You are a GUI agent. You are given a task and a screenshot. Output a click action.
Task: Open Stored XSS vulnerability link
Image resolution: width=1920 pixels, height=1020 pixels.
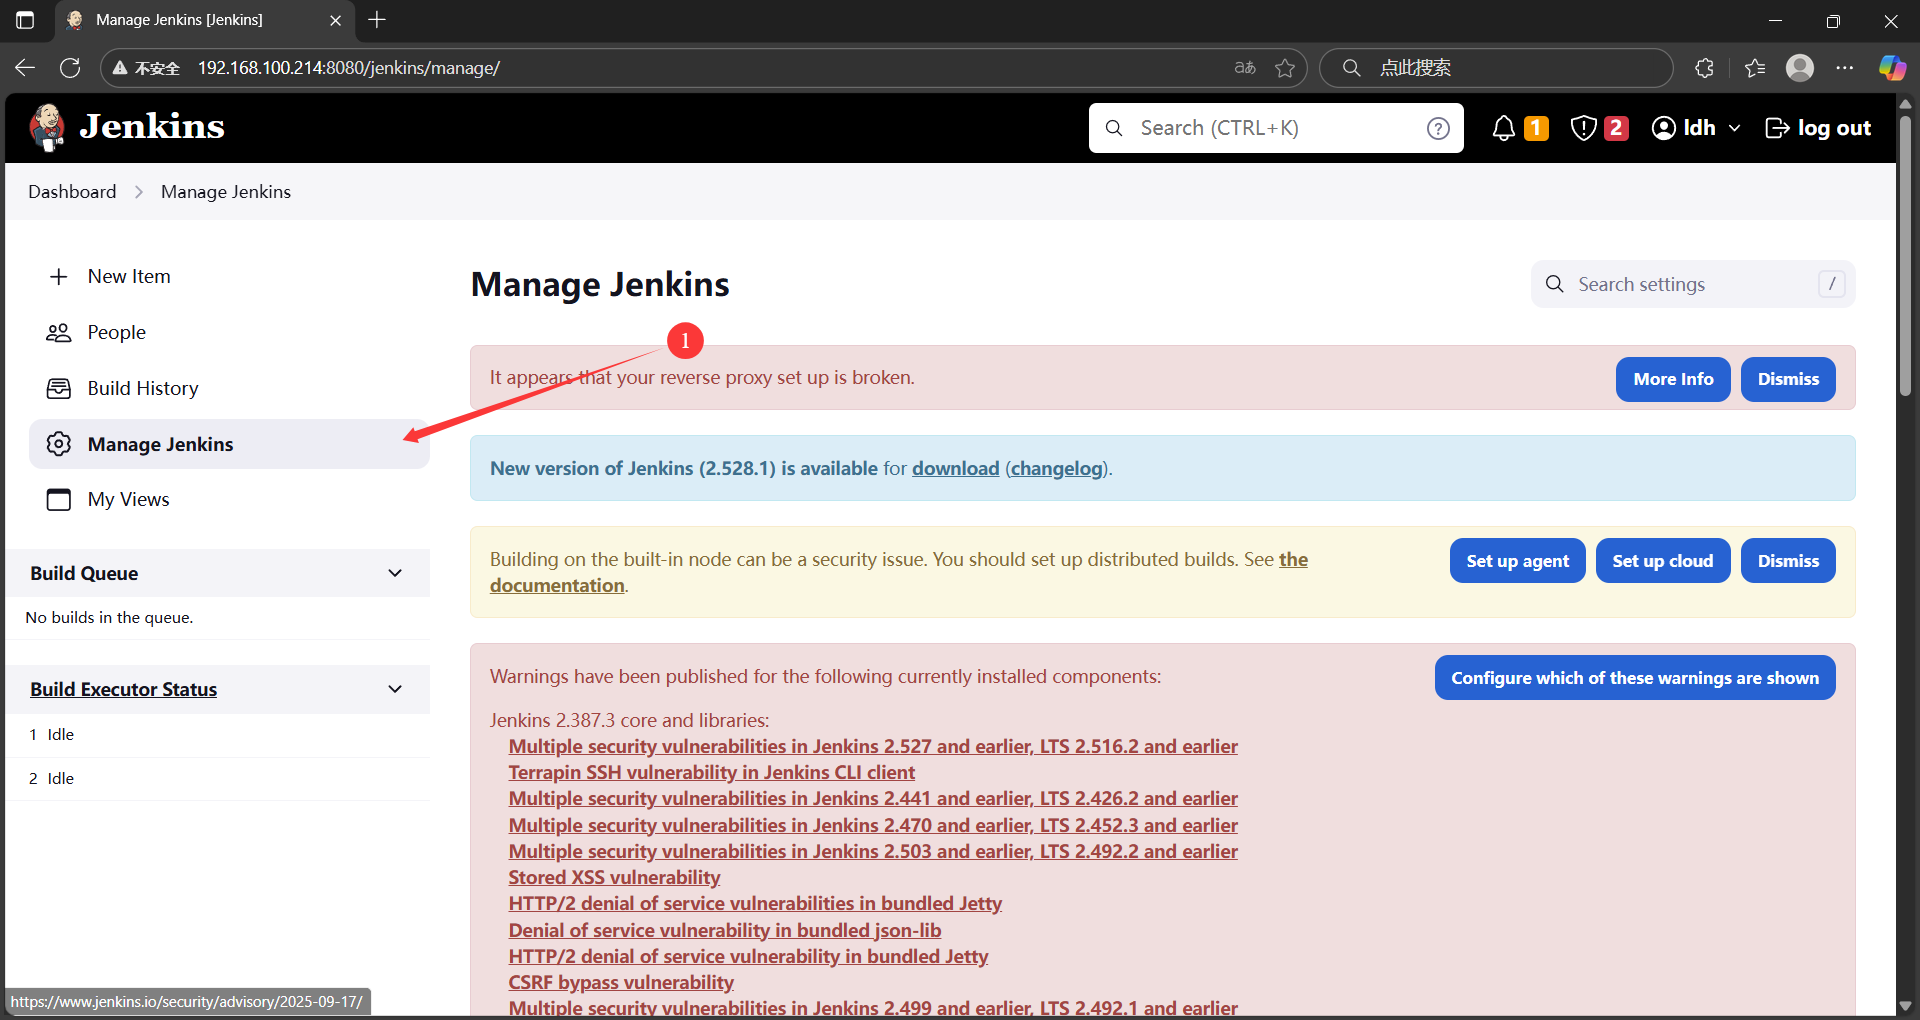(x=614, y=878)
